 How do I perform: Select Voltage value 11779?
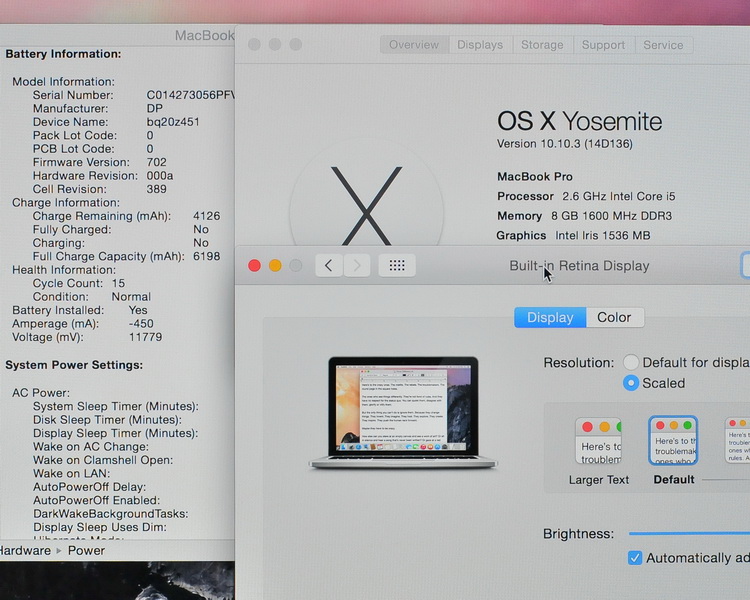click(145, 337)
